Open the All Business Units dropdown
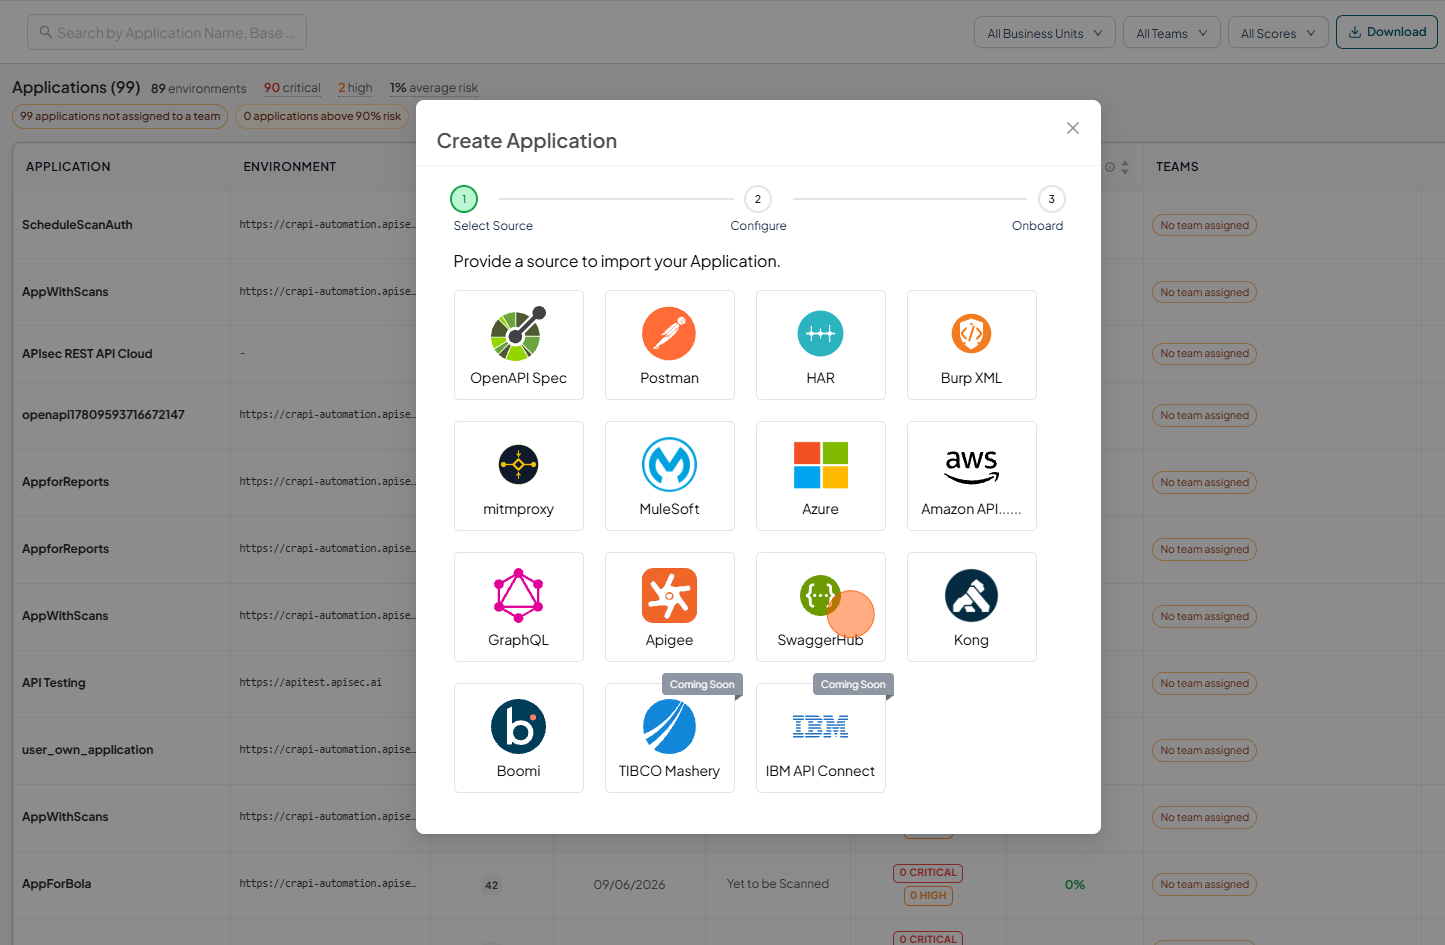The height and width of the screenshot is (945, 1445). tap(1045, 33)
